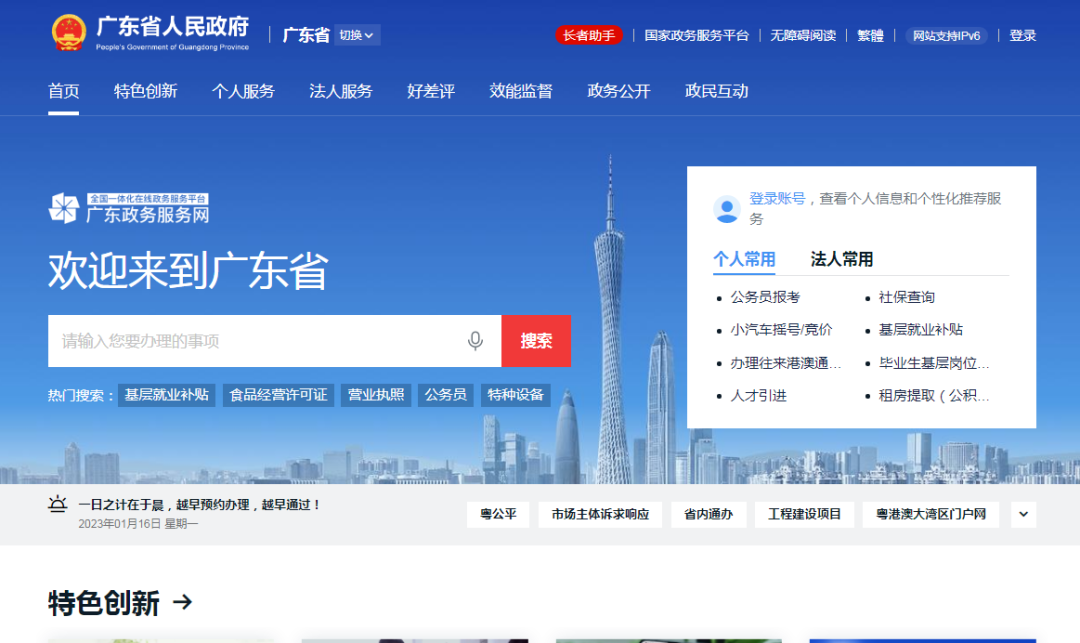Click the user avatar icon in login panel
This screenshot has height=643, width=1080.
tap(727, 209)
